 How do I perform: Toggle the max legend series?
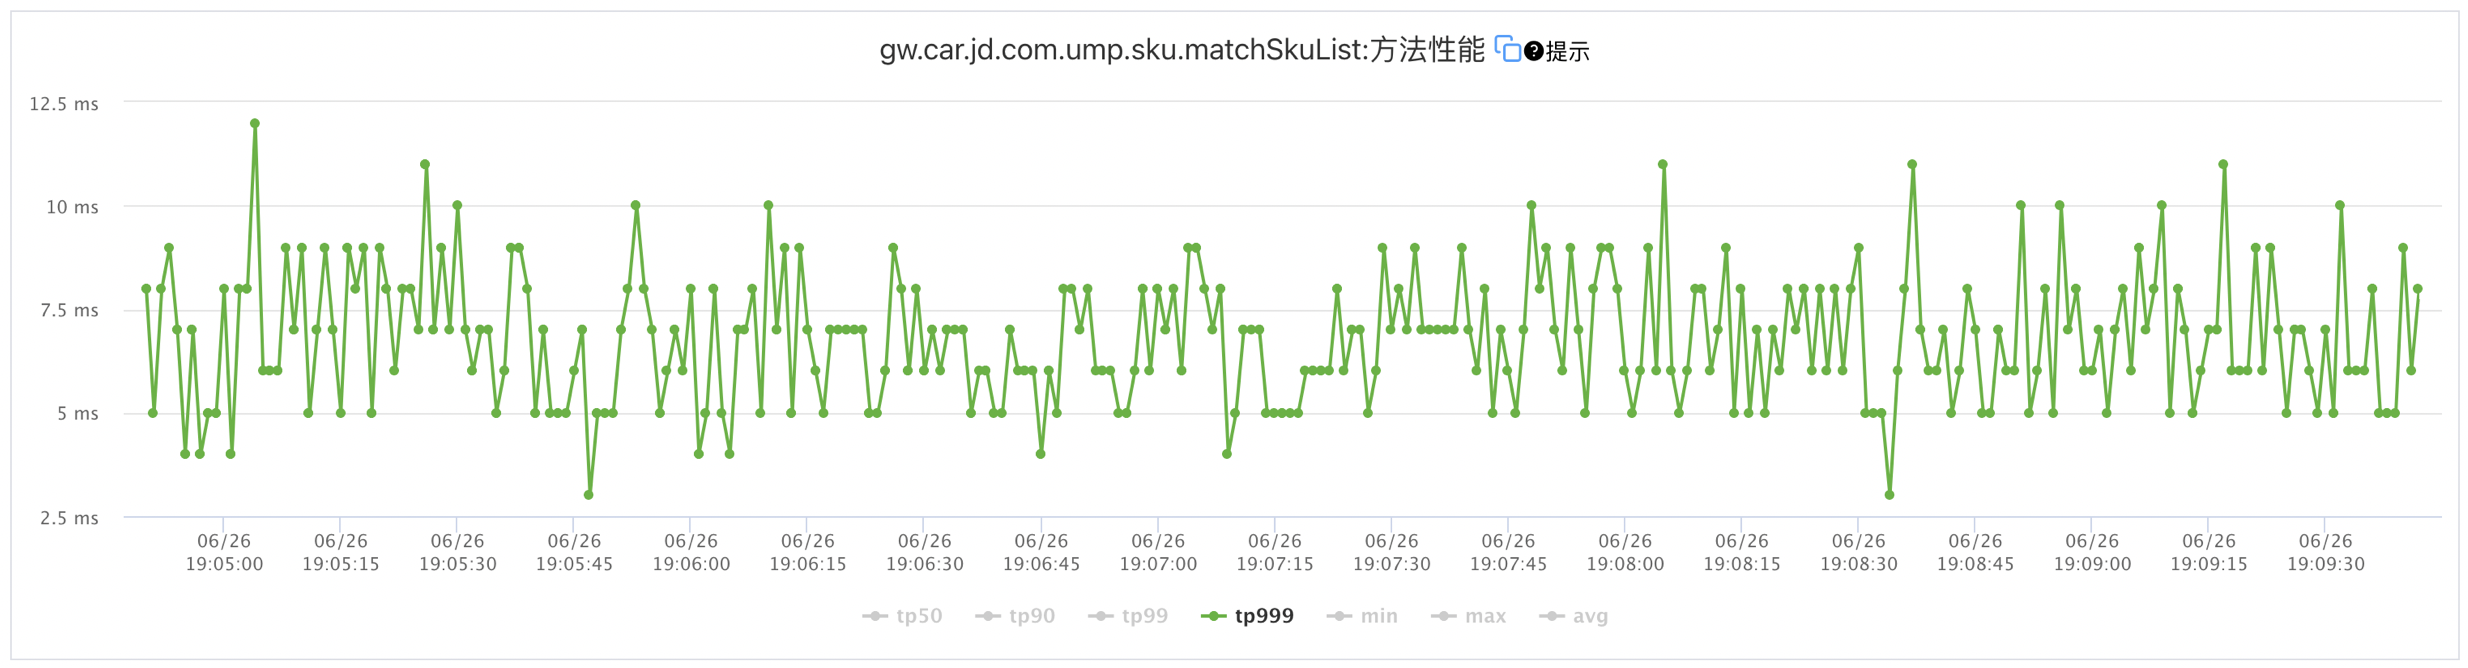pyautogui.click(x=1468, y=616)
